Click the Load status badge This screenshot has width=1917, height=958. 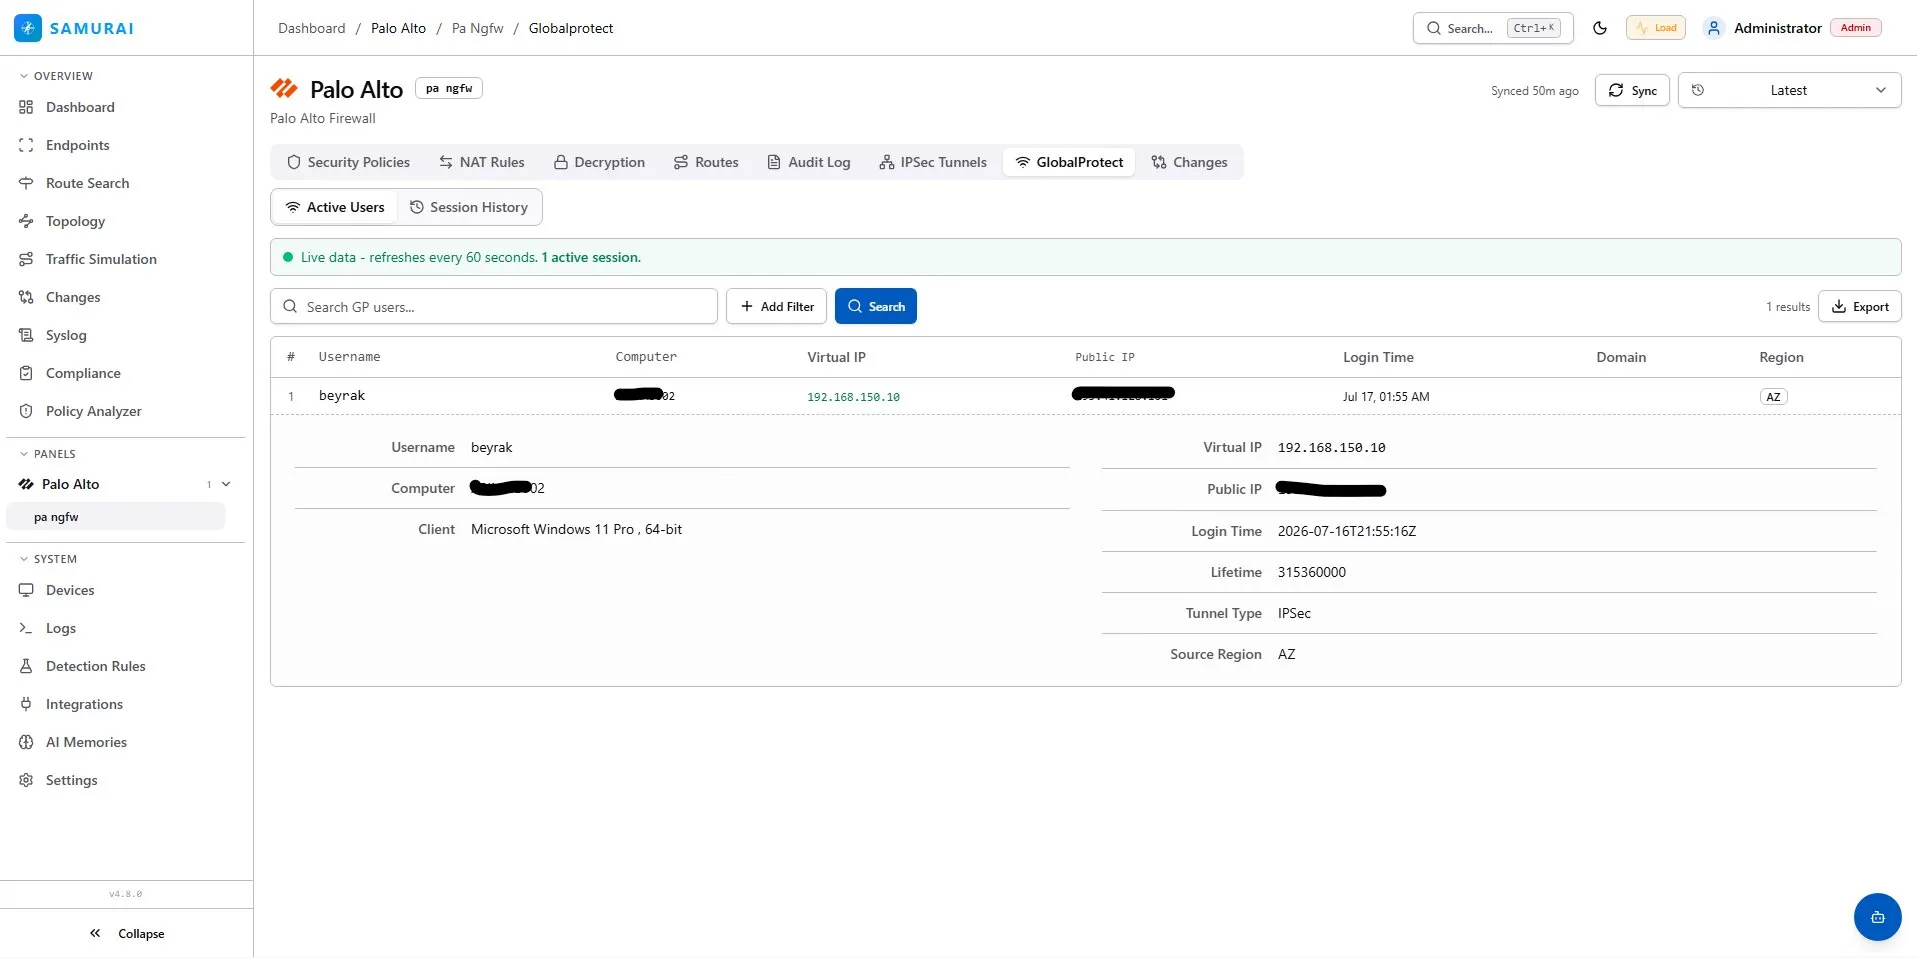pos(1656,28)
